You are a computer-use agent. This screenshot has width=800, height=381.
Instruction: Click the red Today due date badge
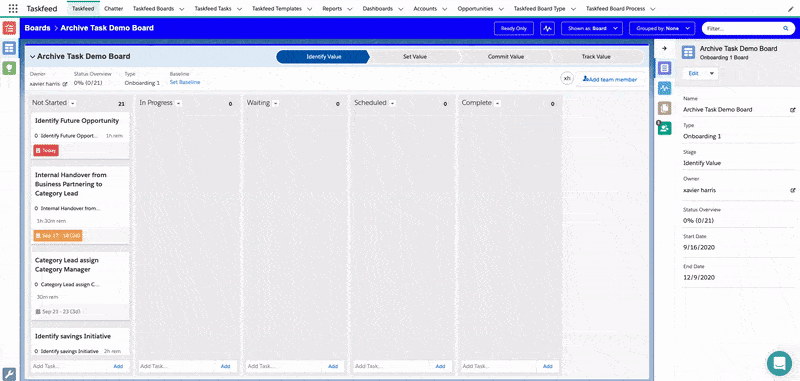pos(46,150)
